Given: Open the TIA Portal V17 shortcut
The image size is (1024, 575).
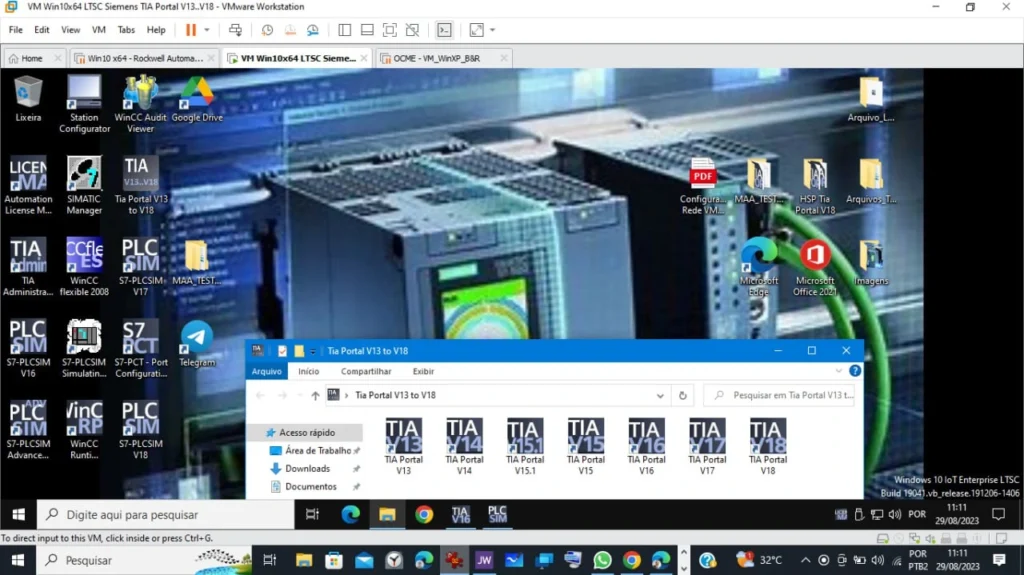Looking at the screenshot, I should 707,446.
